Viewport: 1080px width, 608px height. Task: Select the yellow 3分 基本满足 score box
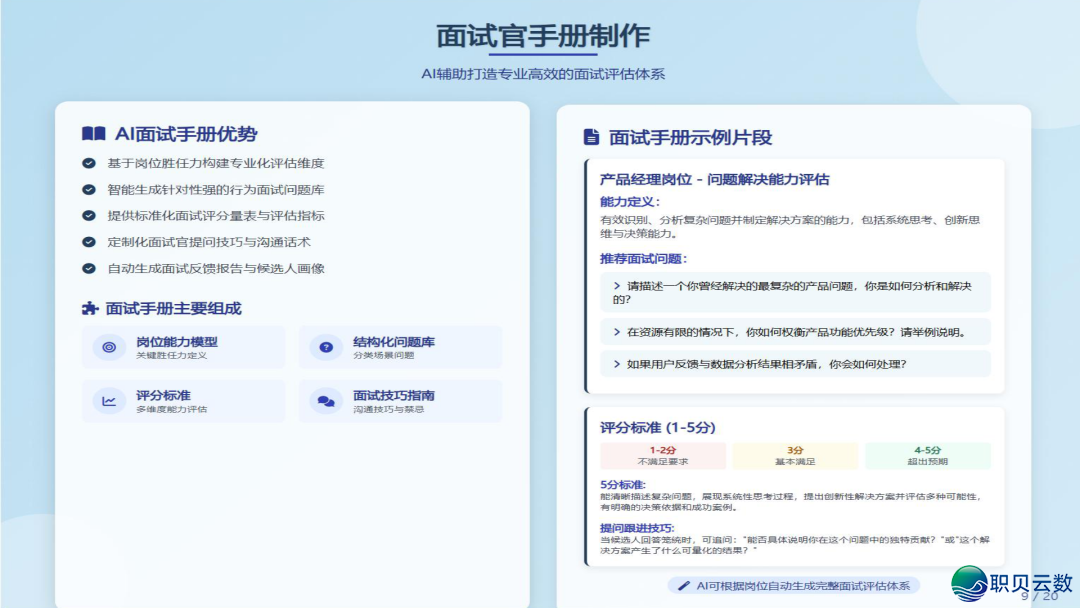click(x=795, y=455)
